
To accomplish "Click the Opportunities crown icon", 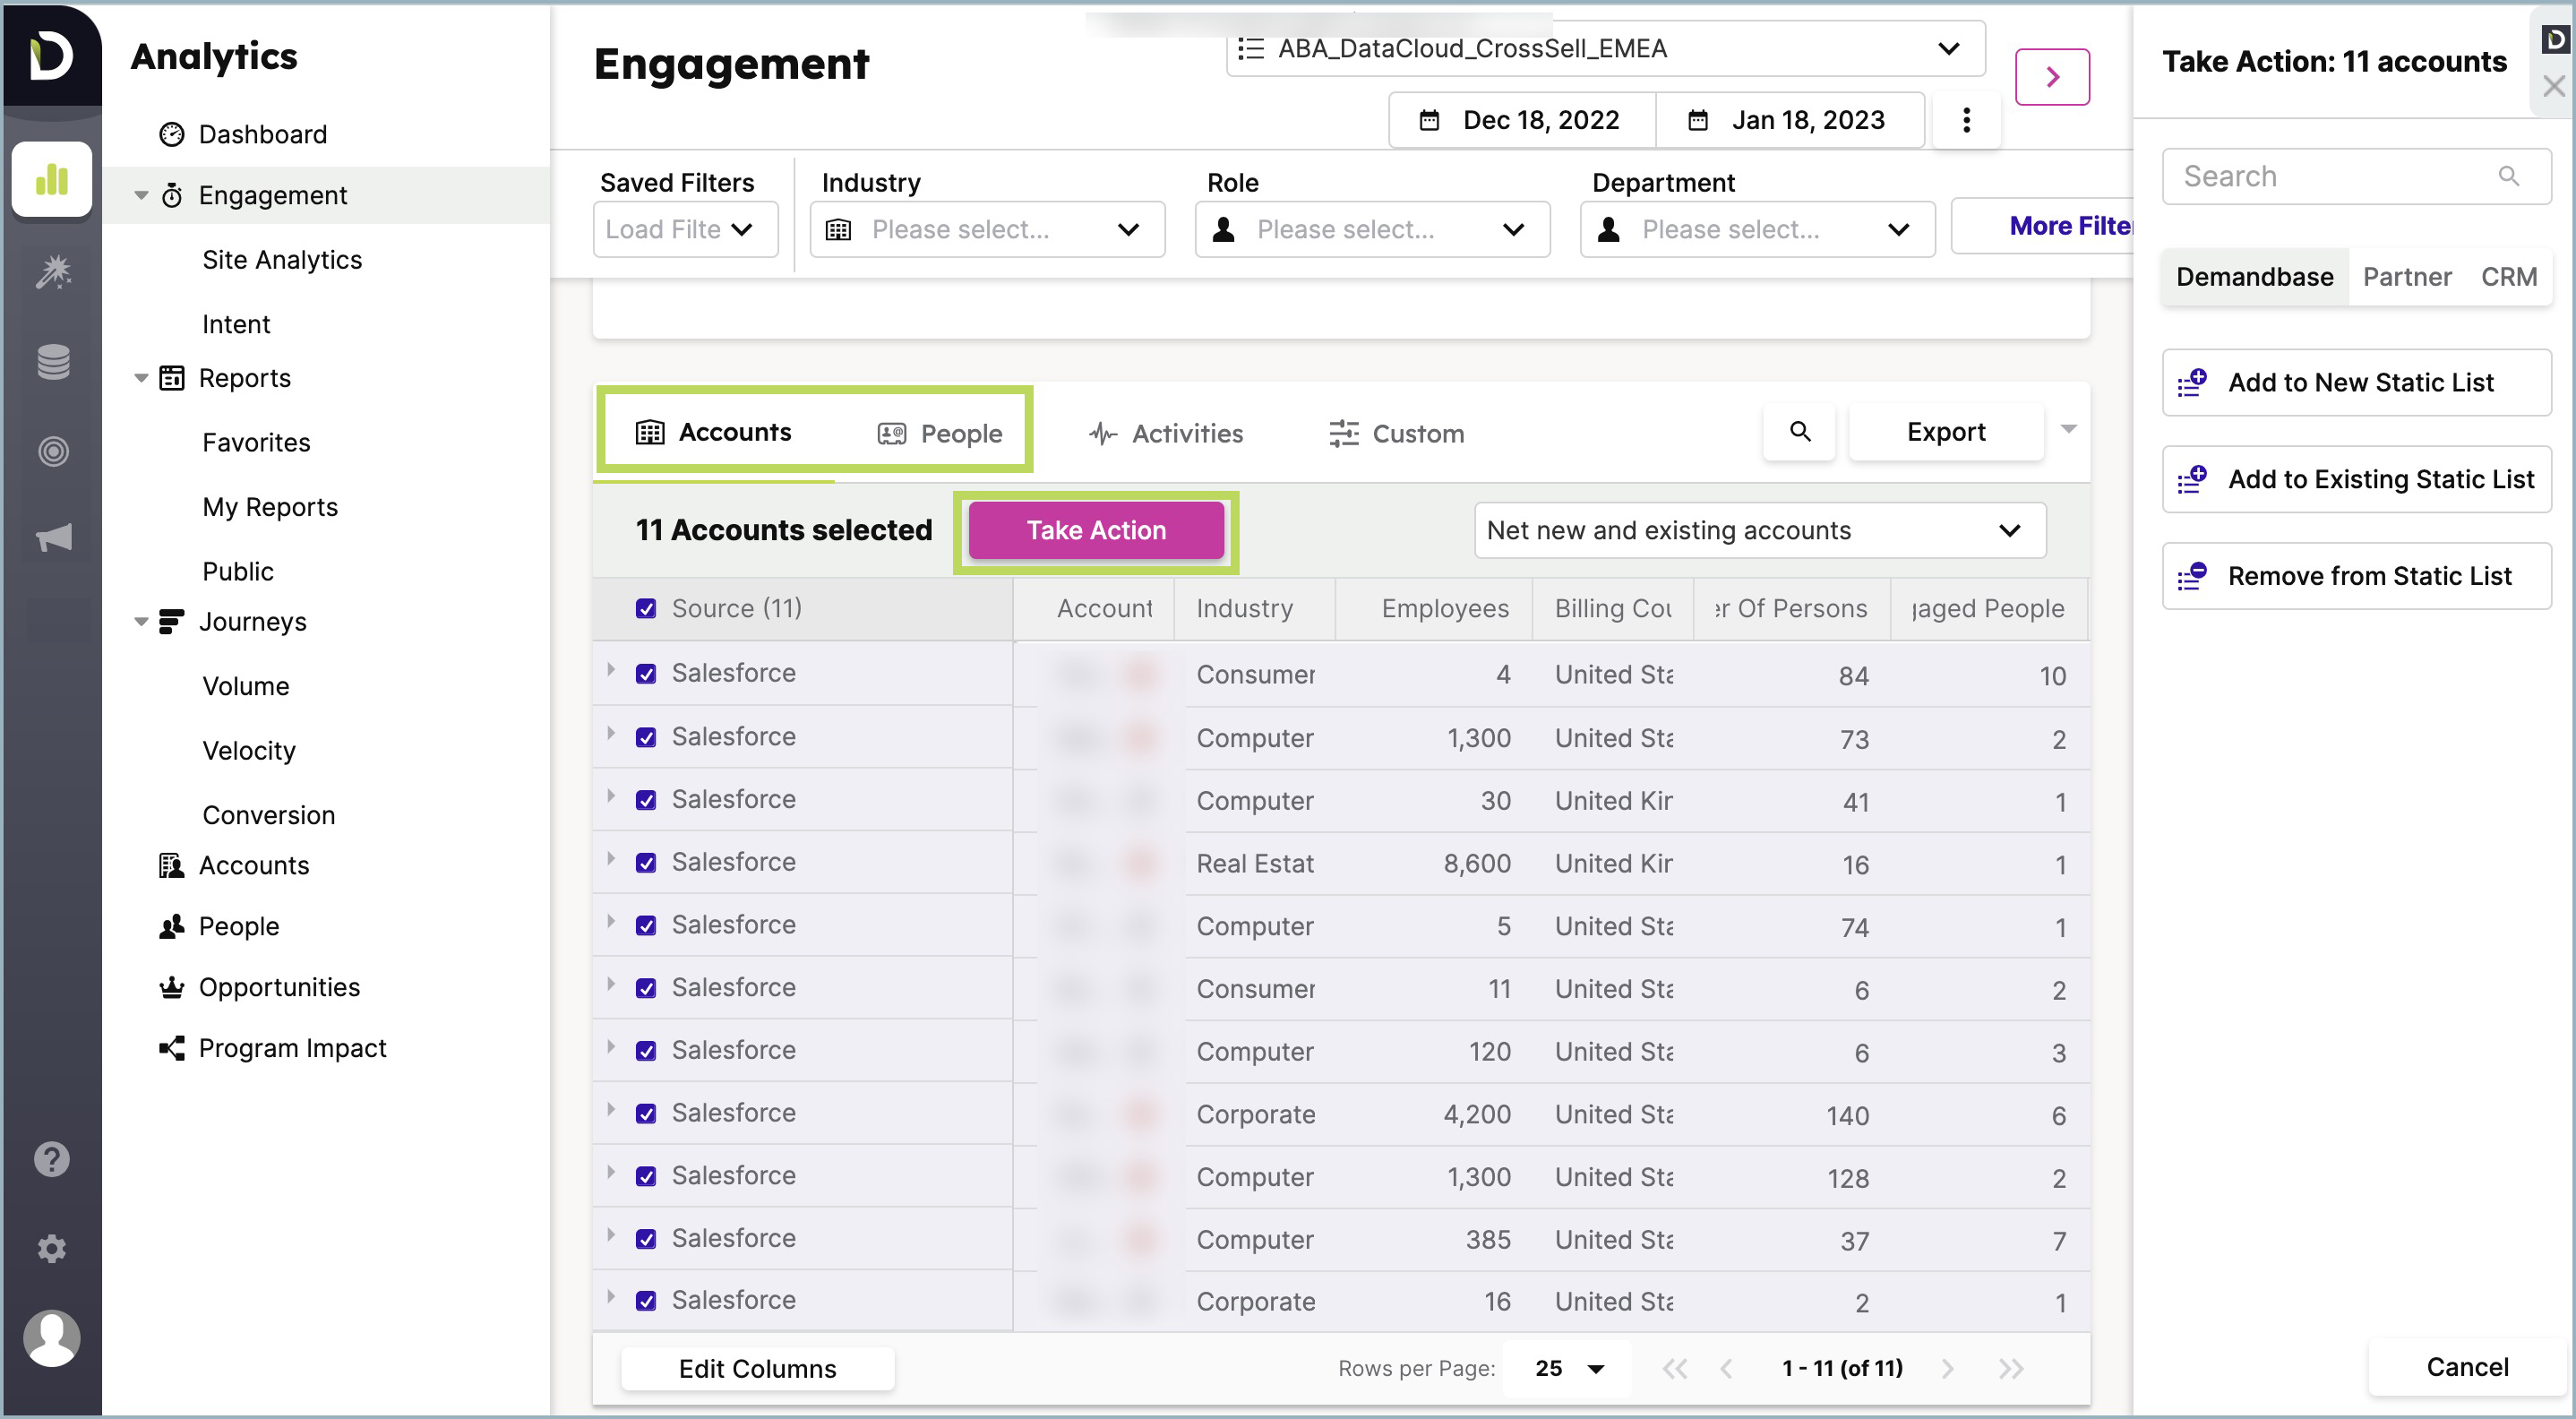I will [172, 987].
